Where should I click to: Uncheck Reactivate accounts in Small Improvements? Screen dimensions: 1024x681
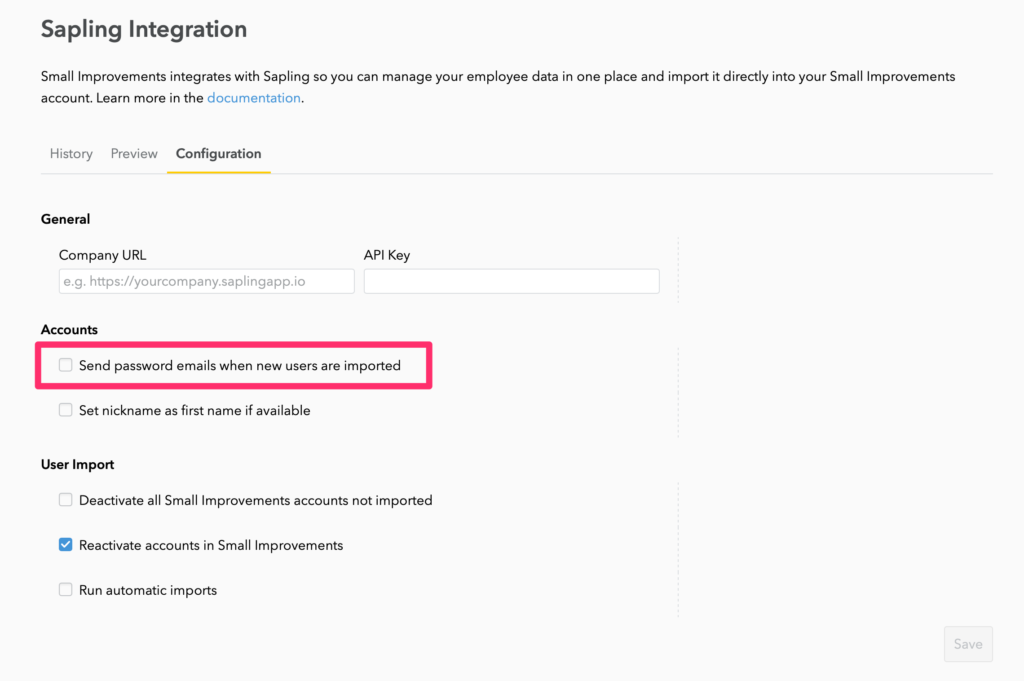(65, 545)
